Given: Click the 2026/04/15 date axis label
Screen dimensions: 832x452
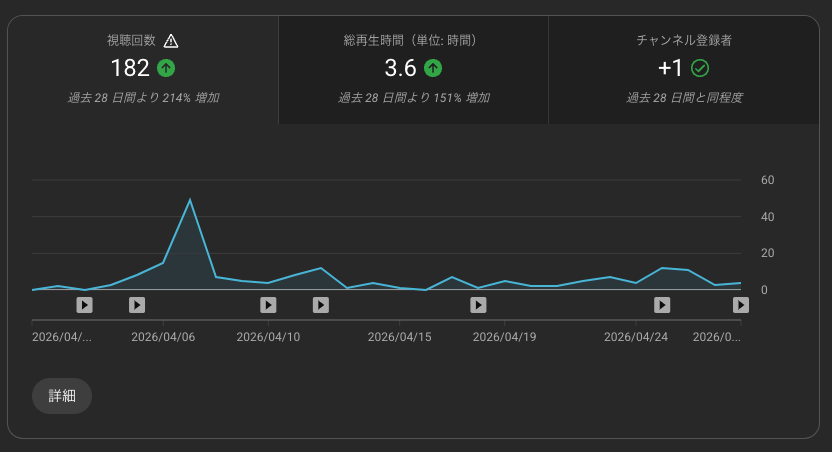Looking at the screenshot, I should (400, 337).
